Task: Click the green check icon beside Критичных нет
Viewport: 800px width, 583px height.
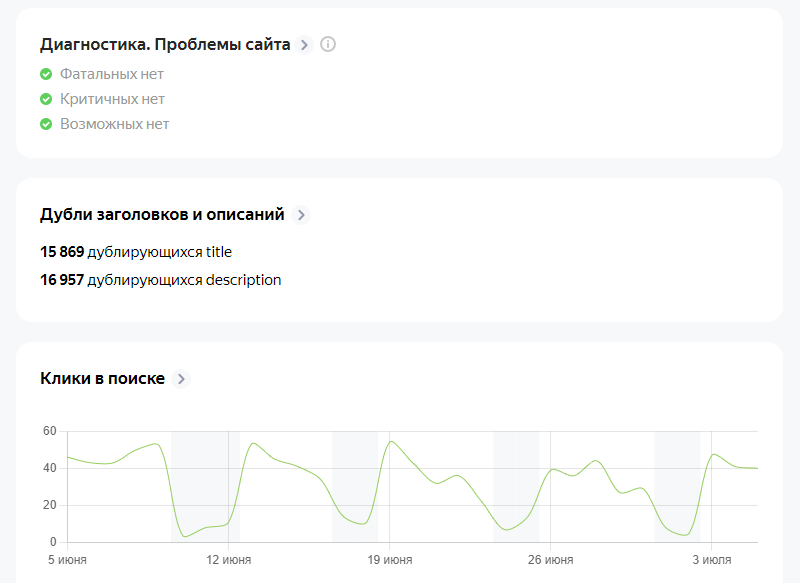Action: [46, 99]
